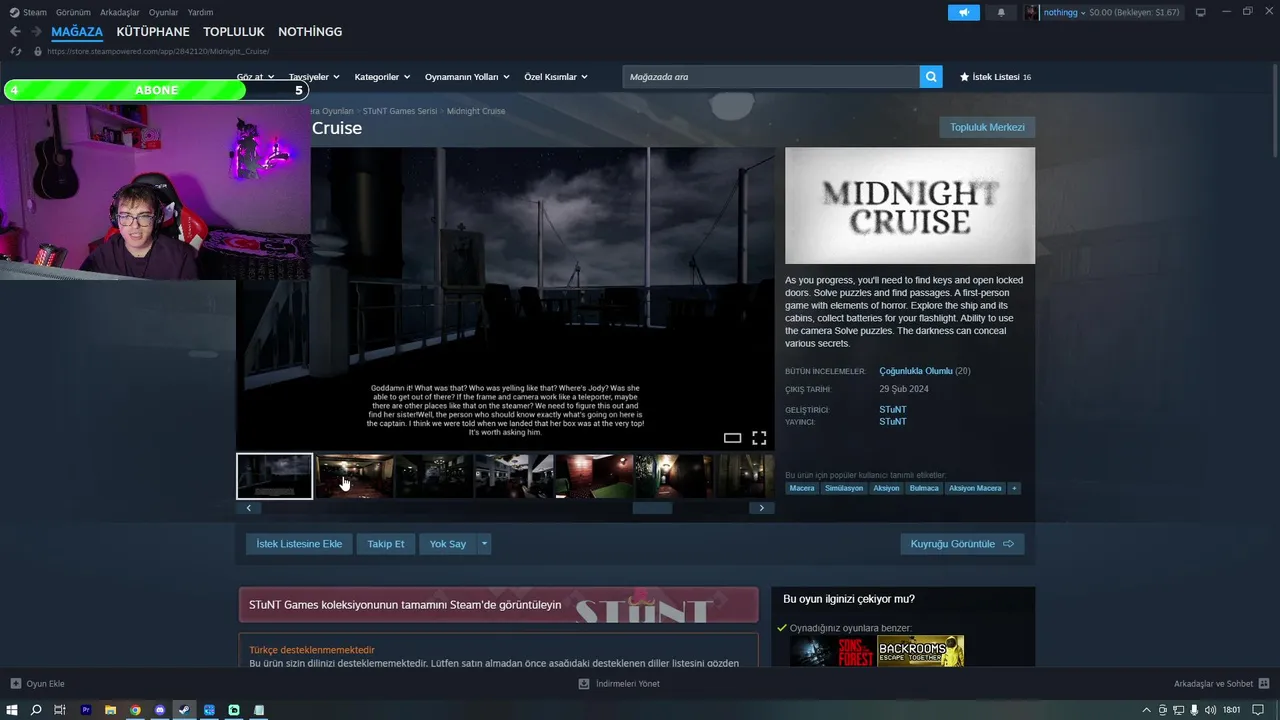
Task: Open the Windows notification center icon
Action: tap(1258, 710)
